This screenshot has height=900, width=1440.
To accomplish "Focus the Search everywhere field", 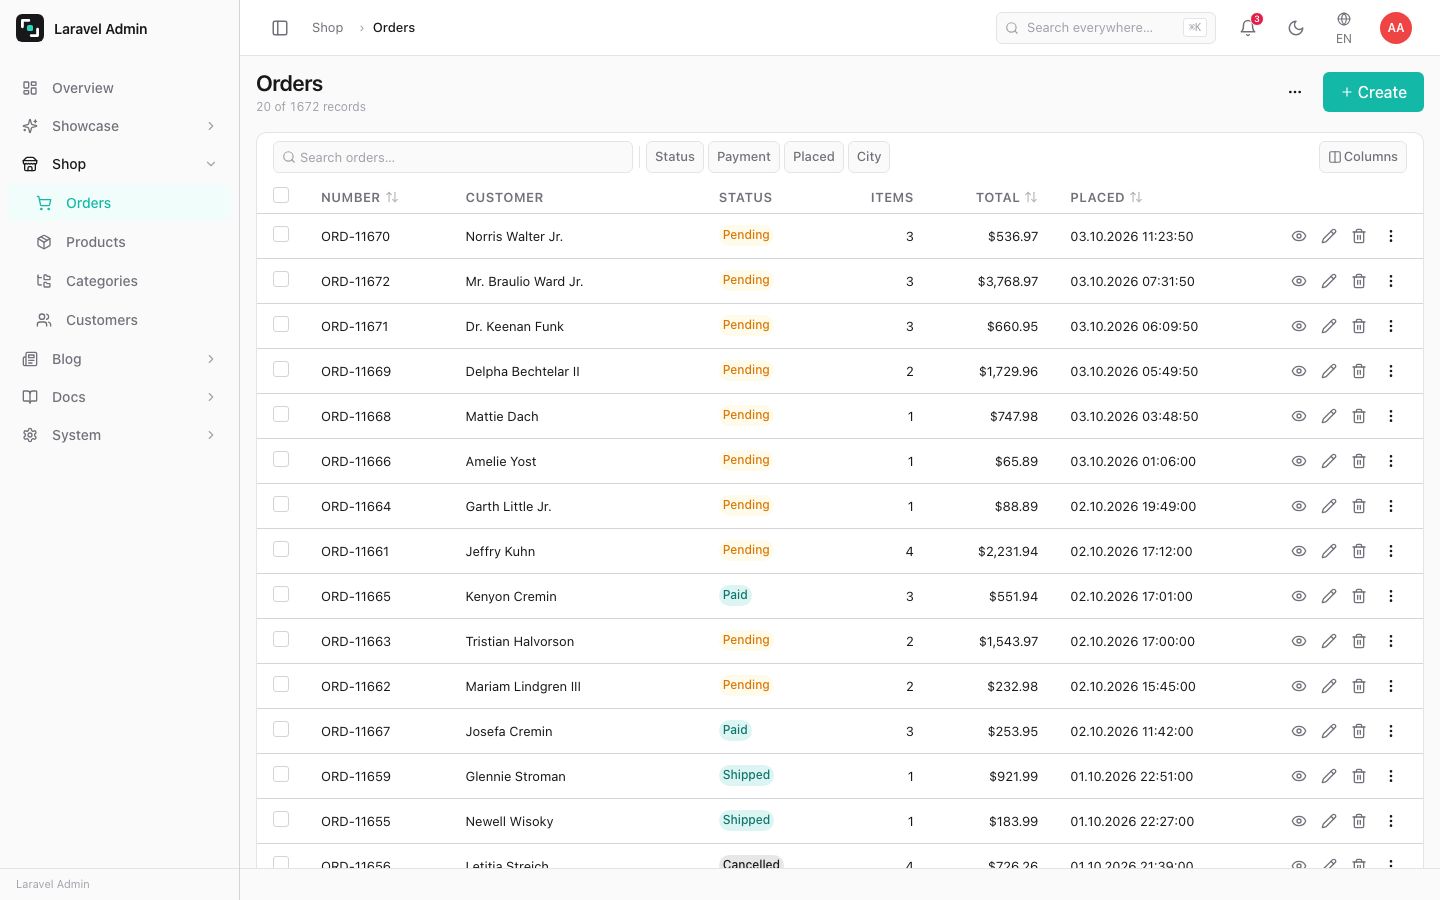I will click(1106, 28).
